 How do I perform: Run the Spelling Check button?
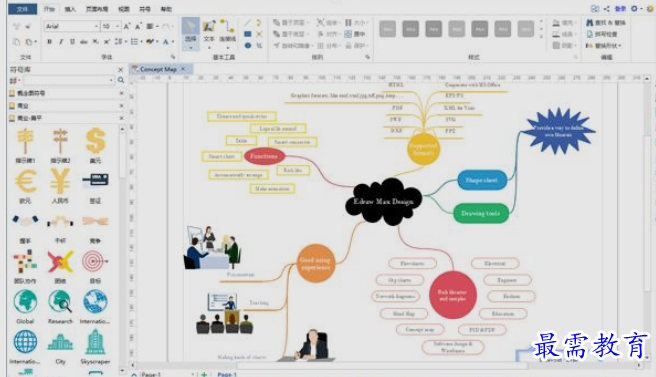pos(602,34)
